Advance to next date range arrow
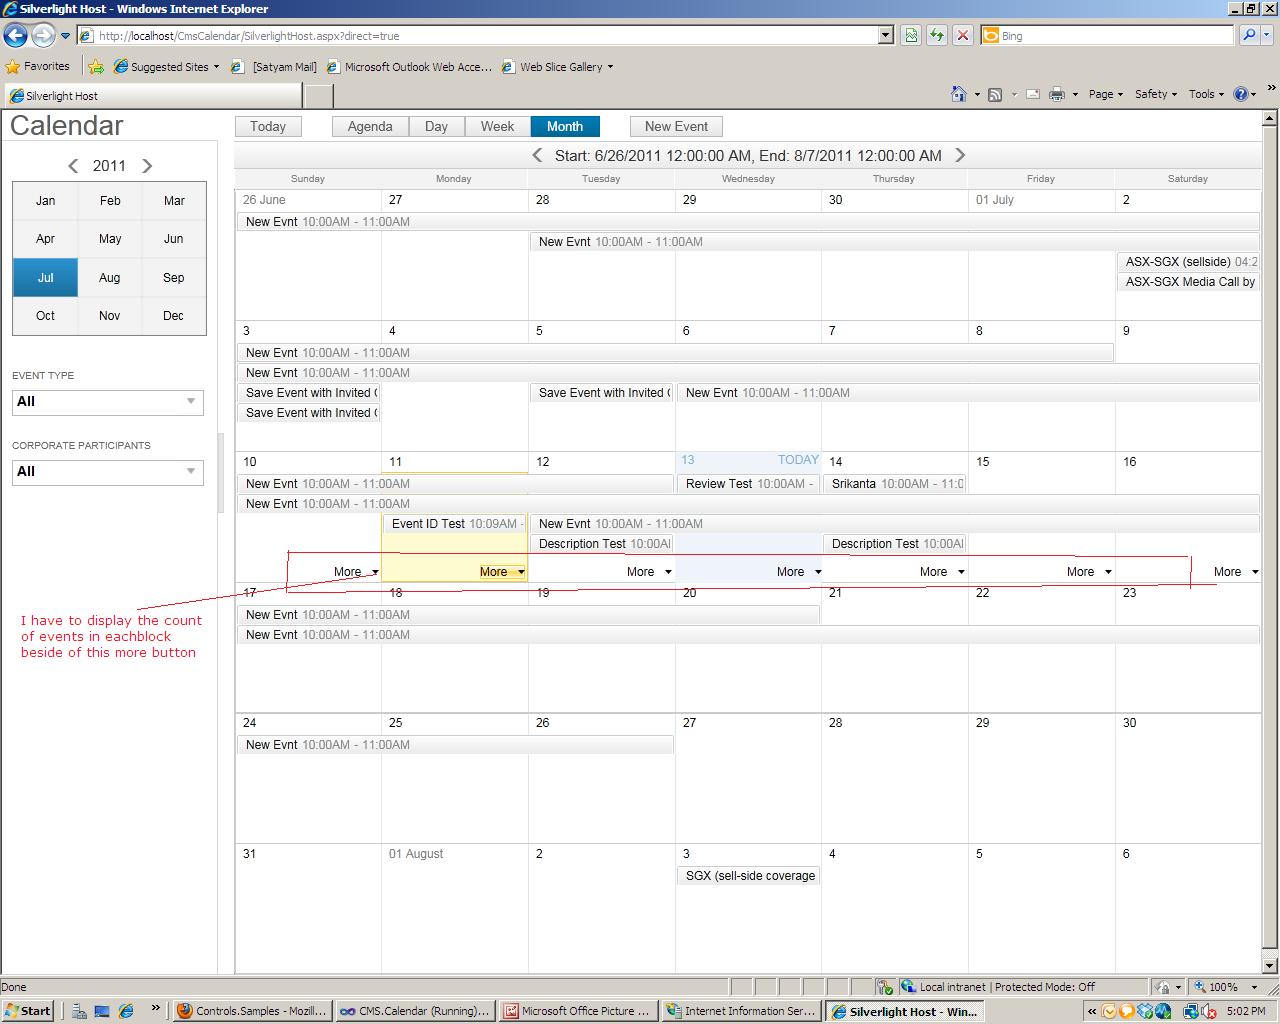This screenshot has width=1280, height=1024. 960,155
